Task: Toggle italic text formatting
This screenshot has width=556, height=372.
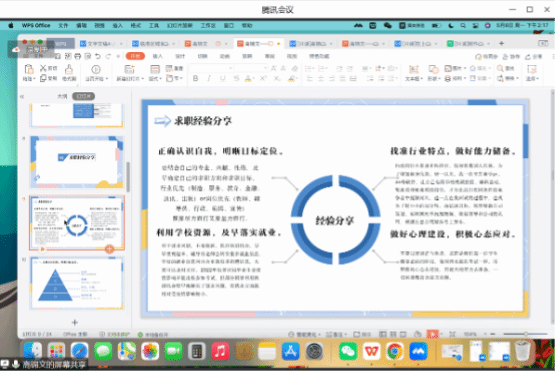Action: [x=209, y=78]
